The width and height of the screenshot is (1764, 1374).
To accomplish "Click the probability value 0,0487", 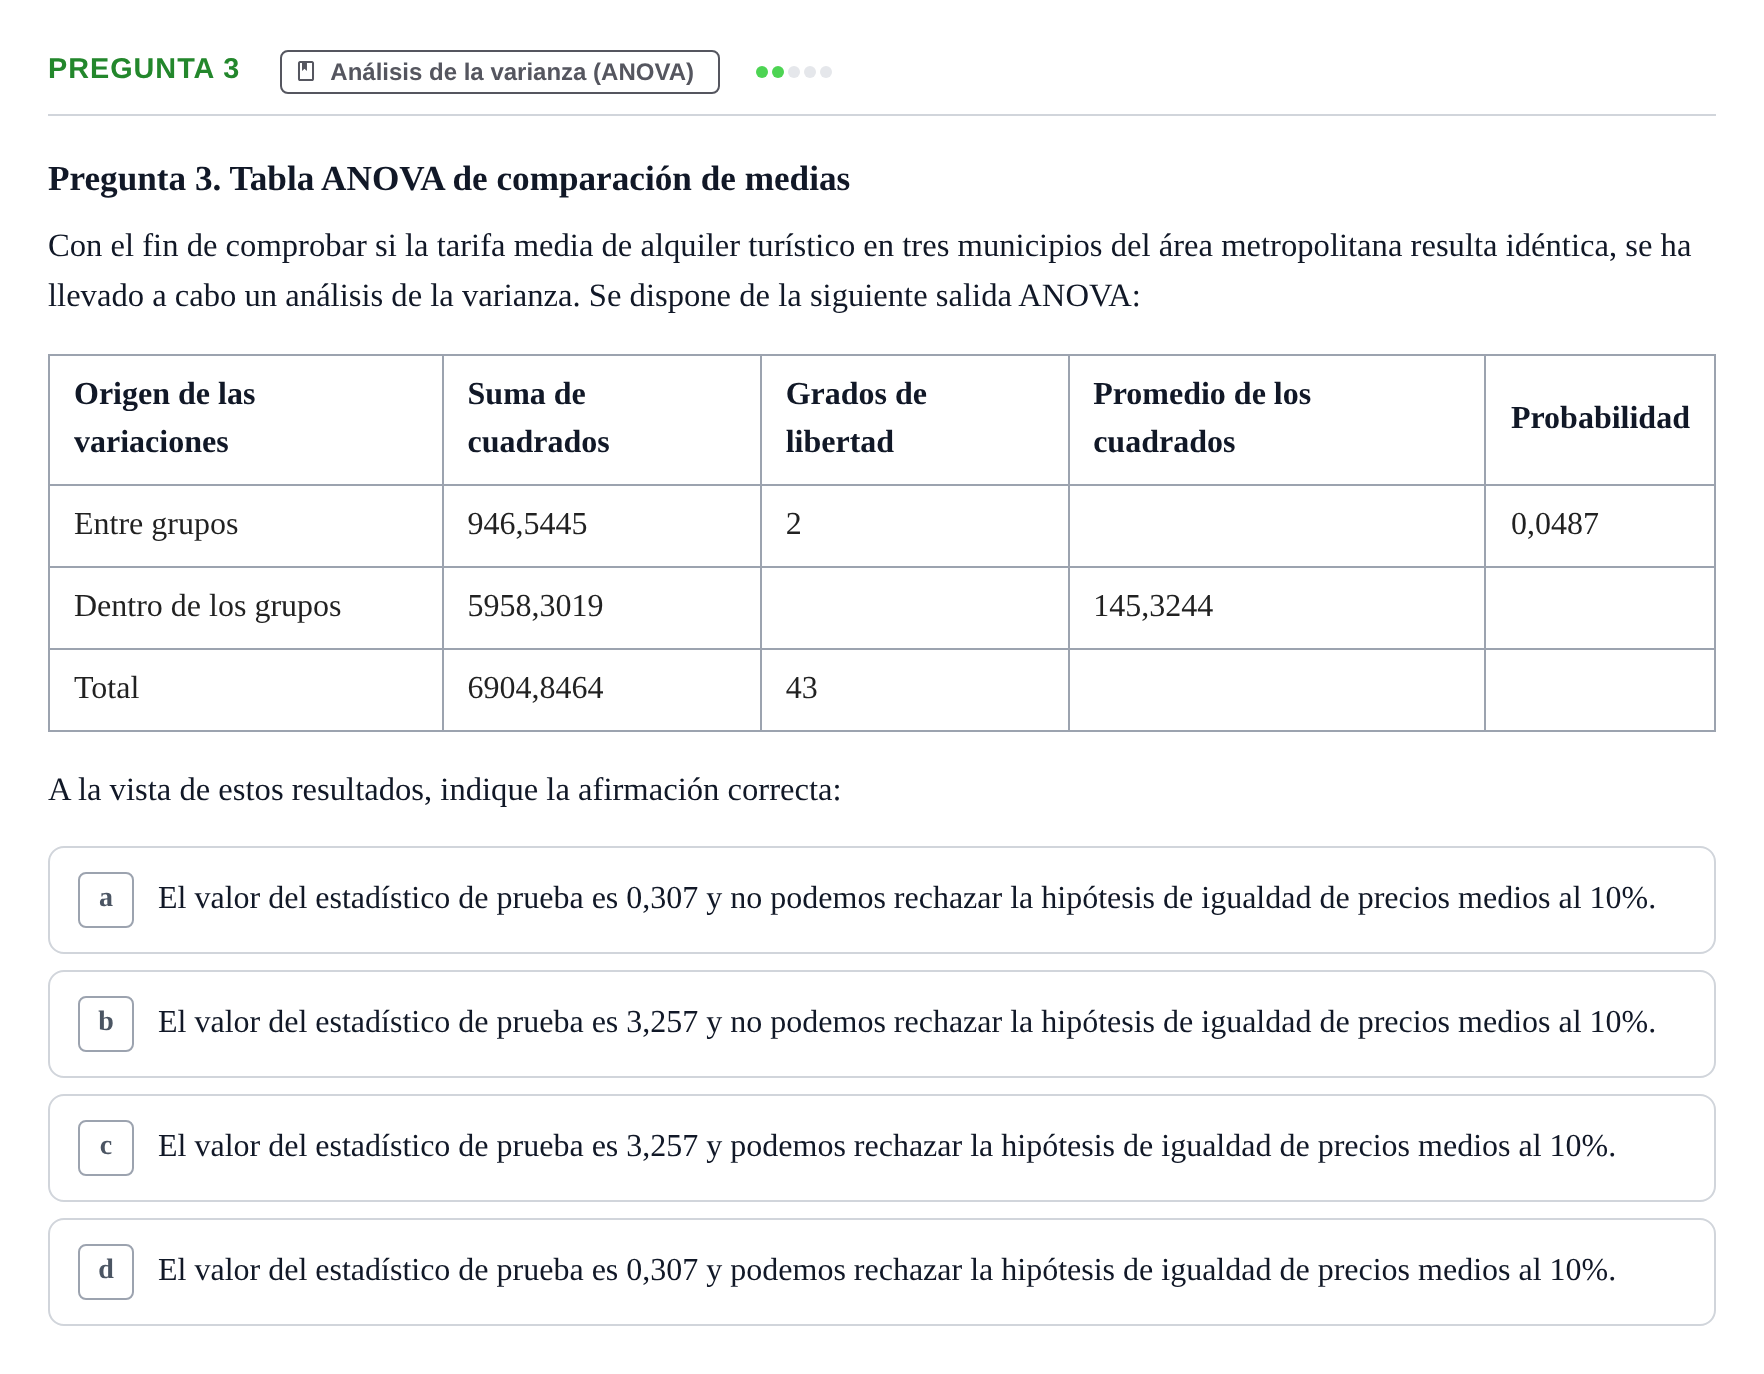I will click(1554, 524).
